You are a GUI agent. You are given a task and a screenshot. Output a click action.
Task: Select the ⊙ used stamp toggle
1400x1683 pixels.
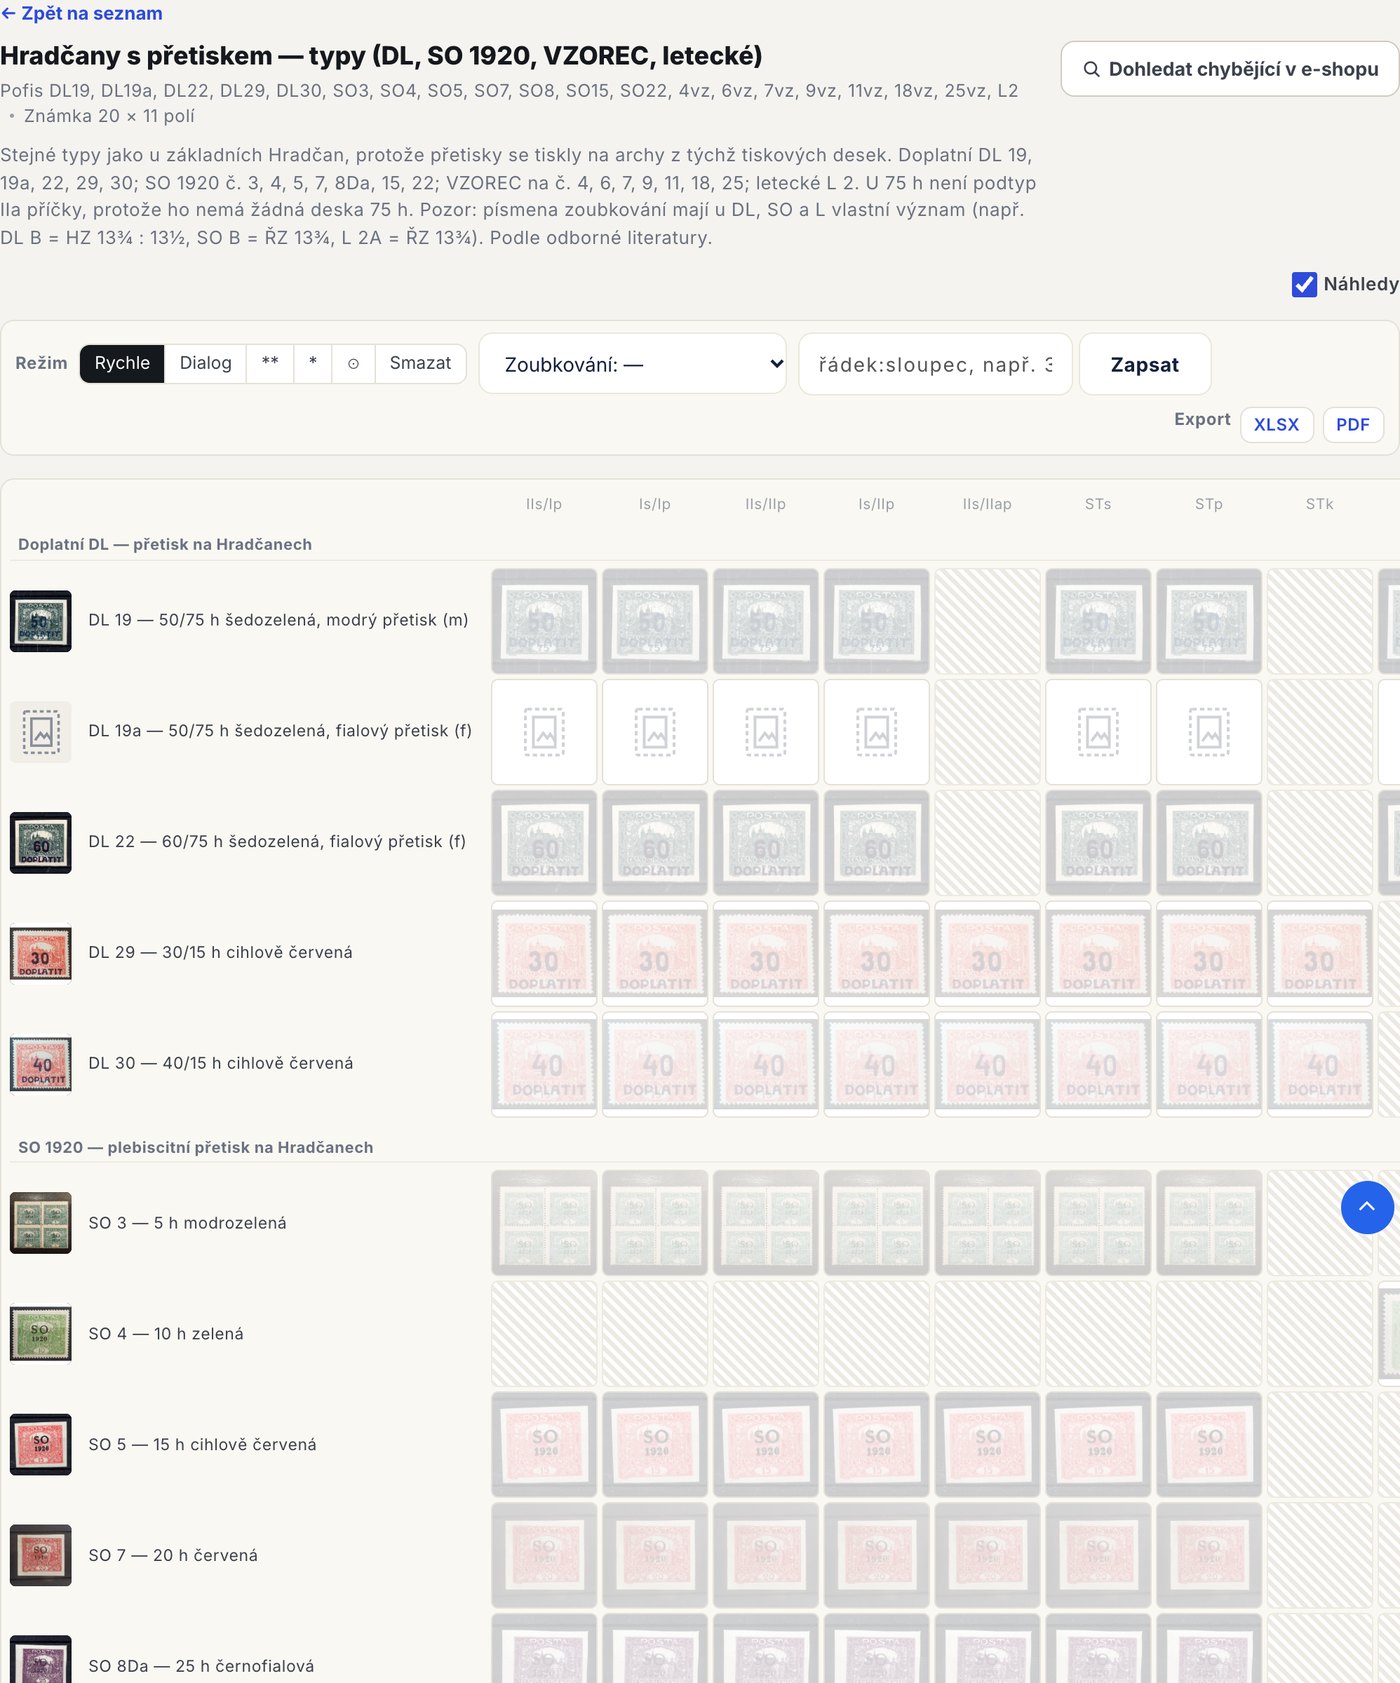353,363
